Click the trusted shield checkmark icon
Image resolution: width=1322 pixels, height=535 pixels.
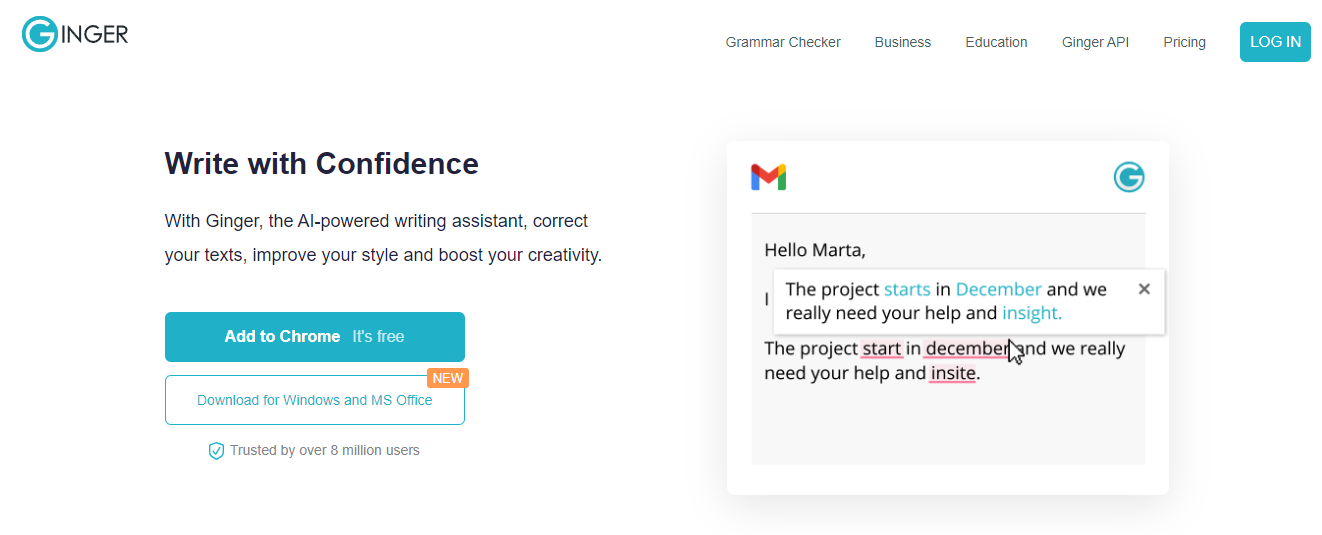point(216,451)
